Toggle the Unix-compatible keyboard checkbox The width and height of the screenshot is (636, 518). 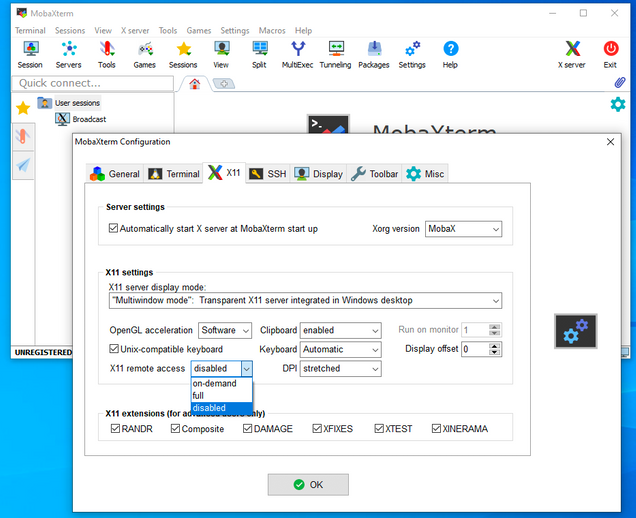click(x=114, y=350)
